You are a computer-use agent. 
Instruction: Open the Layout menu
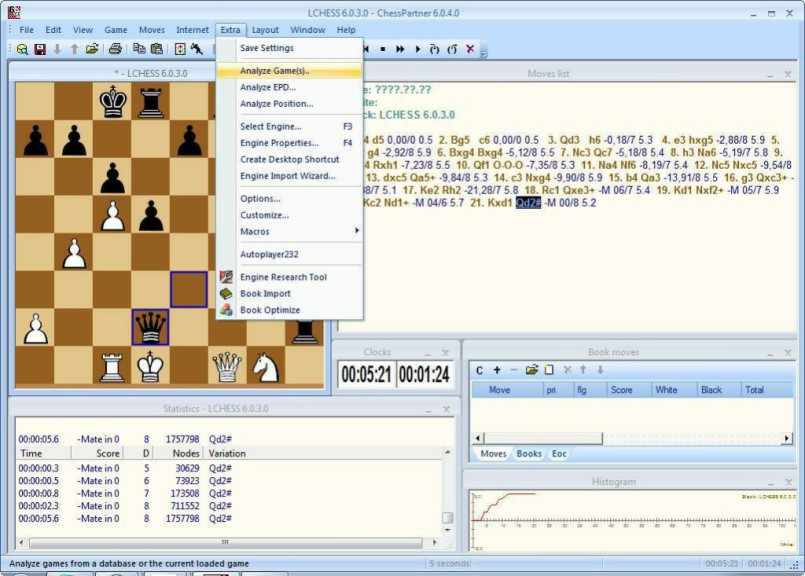pyautogui.click(x=265, y=30)
